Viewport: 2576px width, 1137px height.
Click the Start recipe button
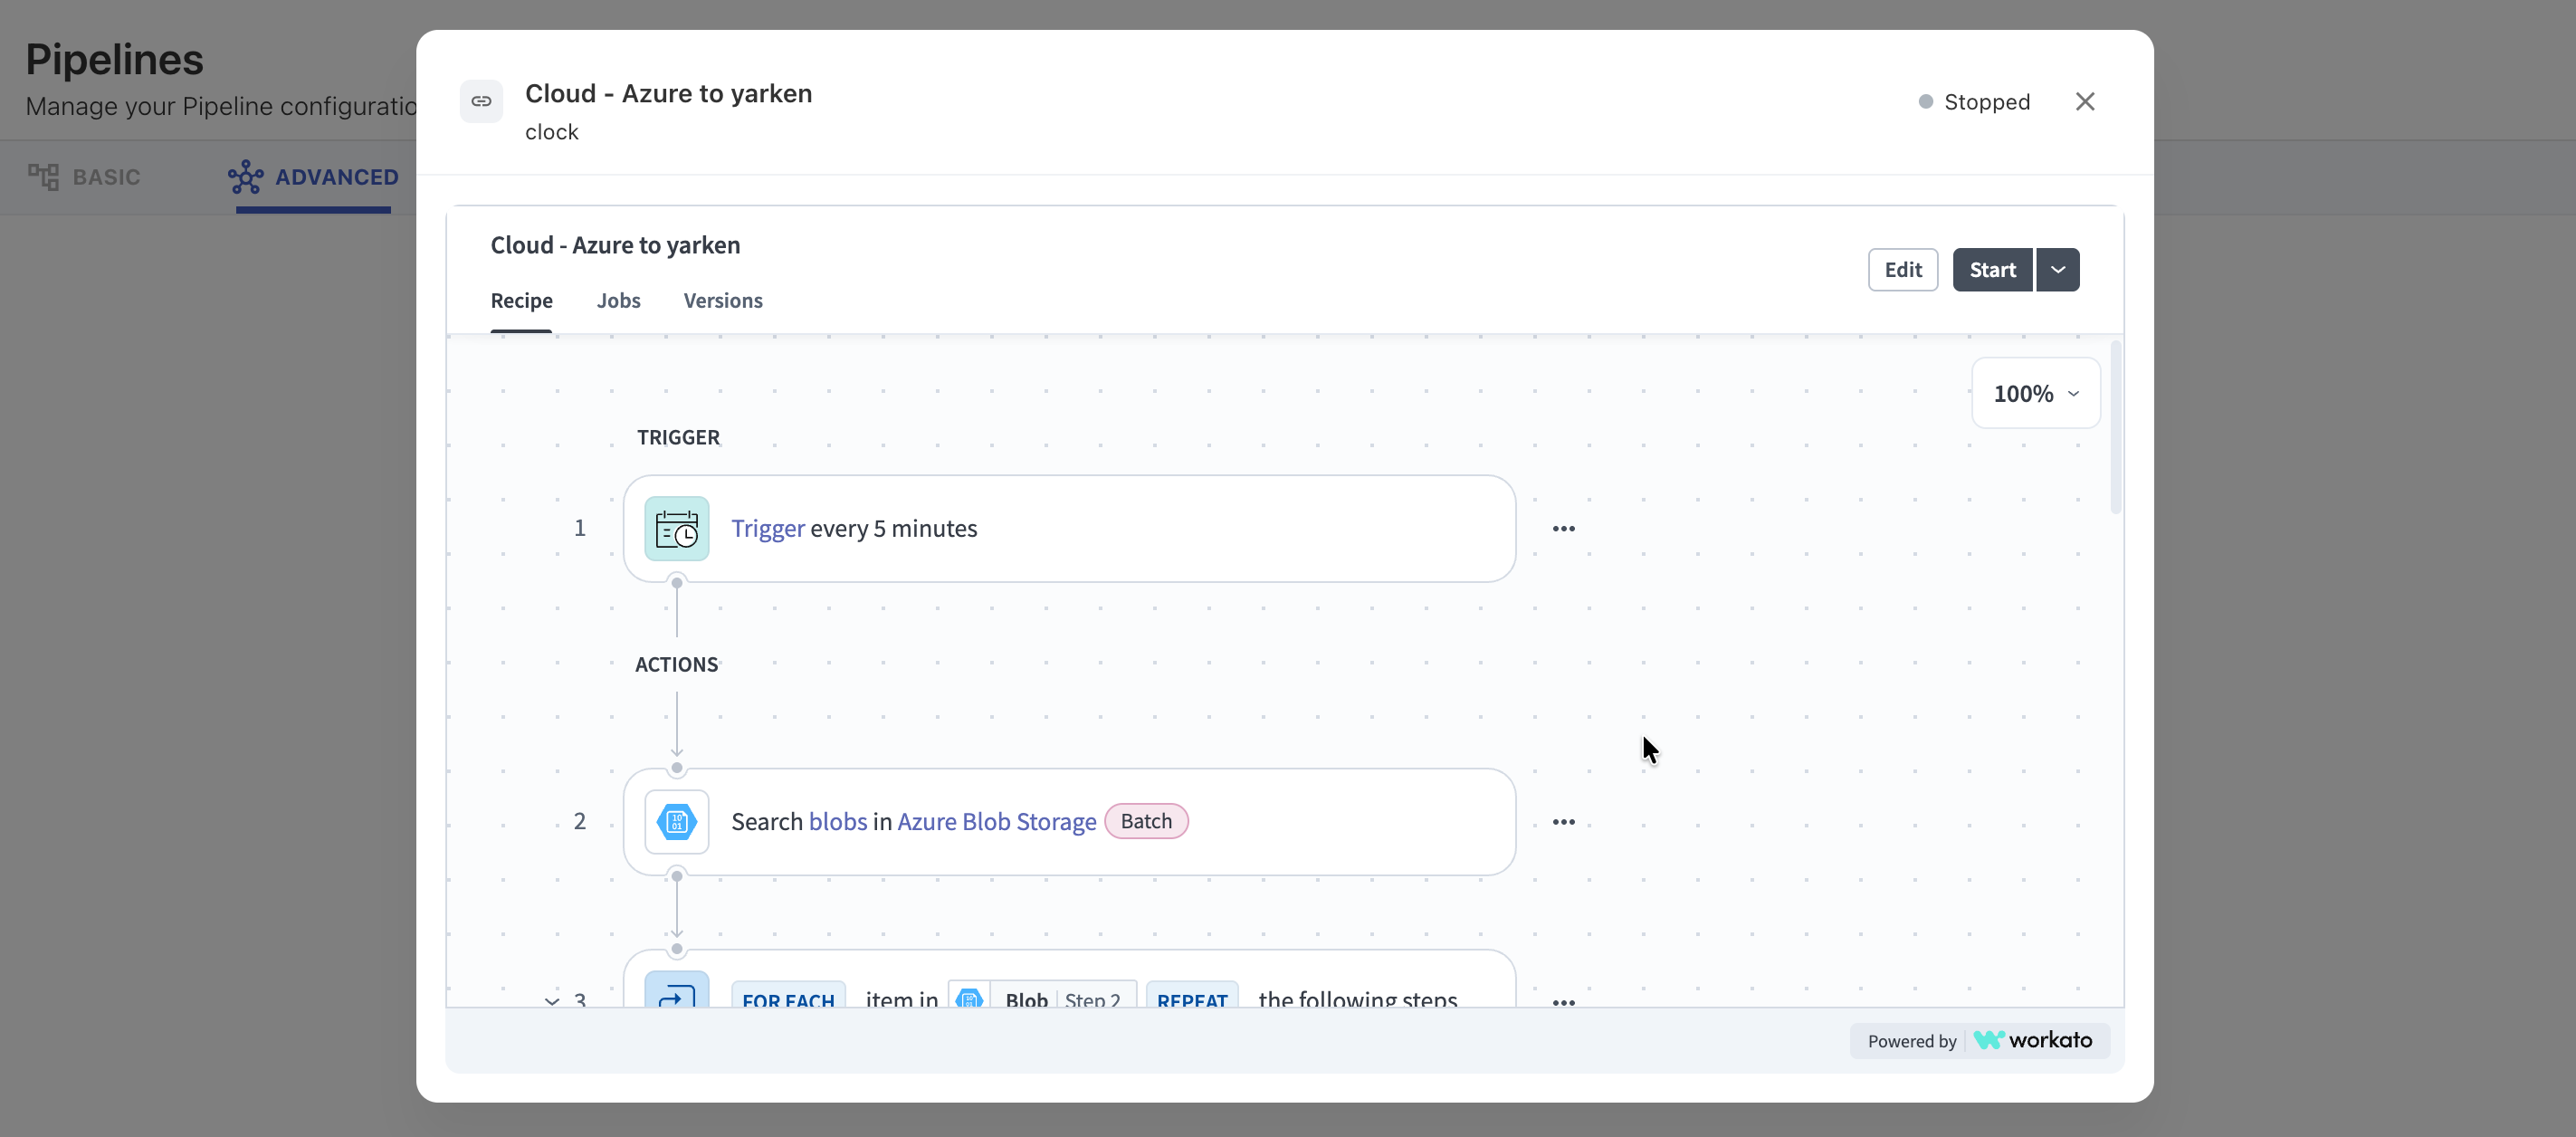[1992, 269]
